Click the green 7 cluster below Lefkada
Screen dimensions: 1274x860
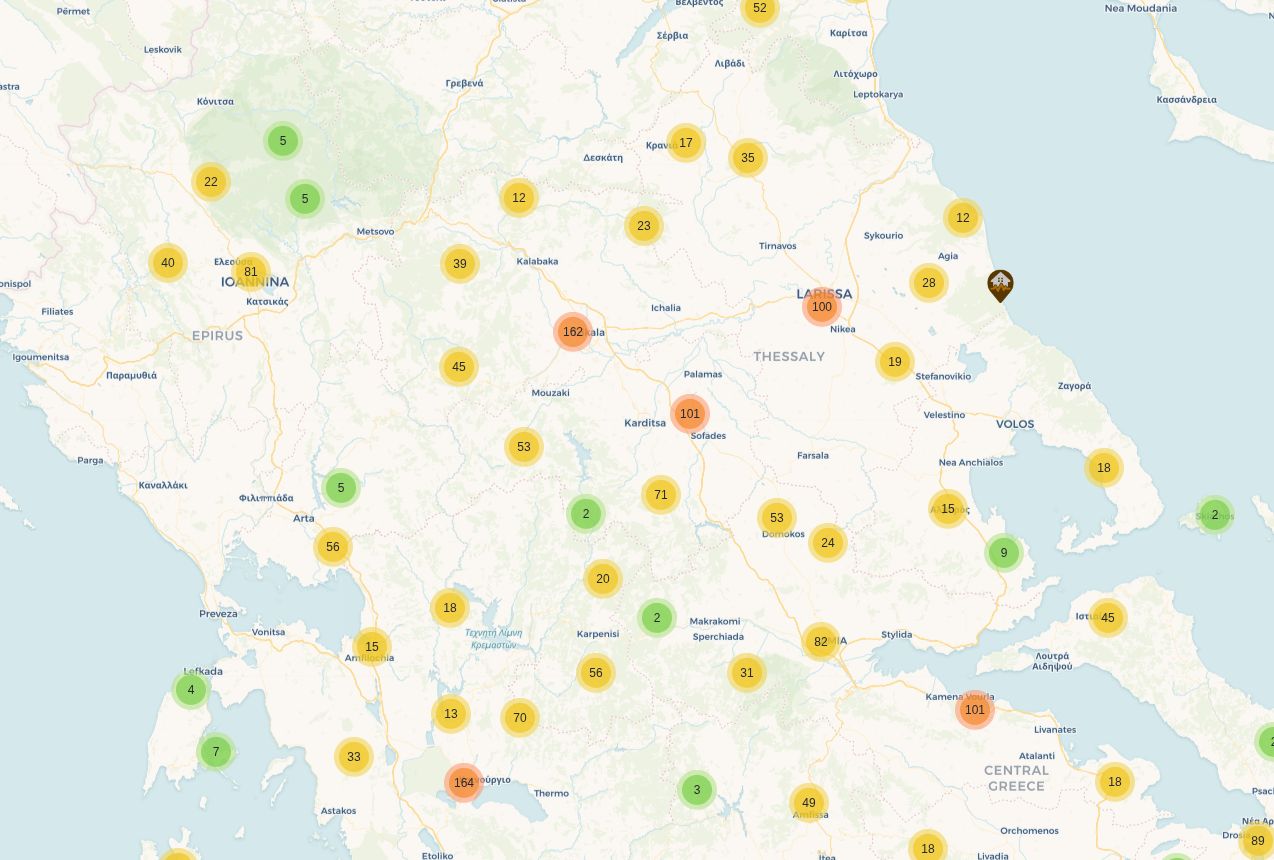[215, 751]
